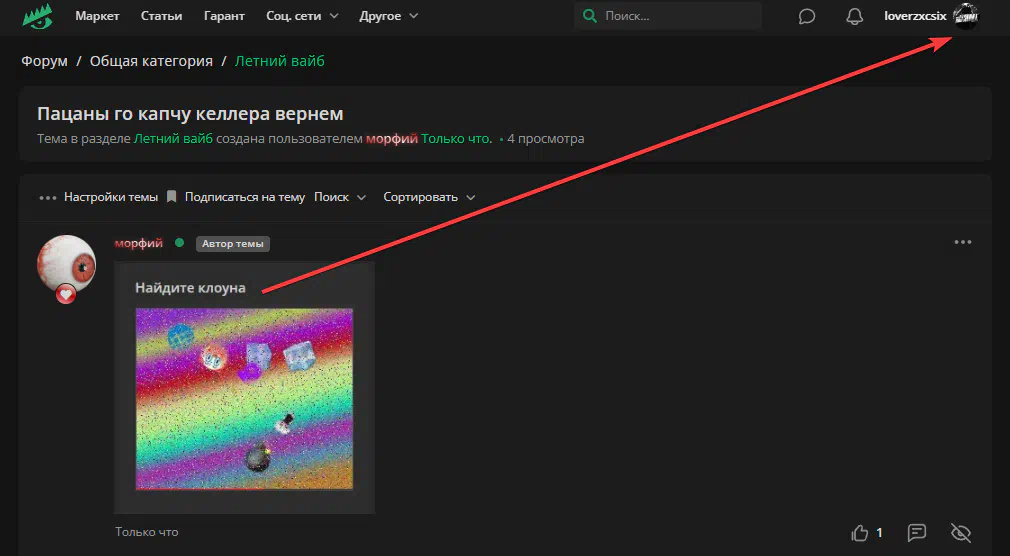Click the green online status dot

pyautogui.click(x=180, y=243)
